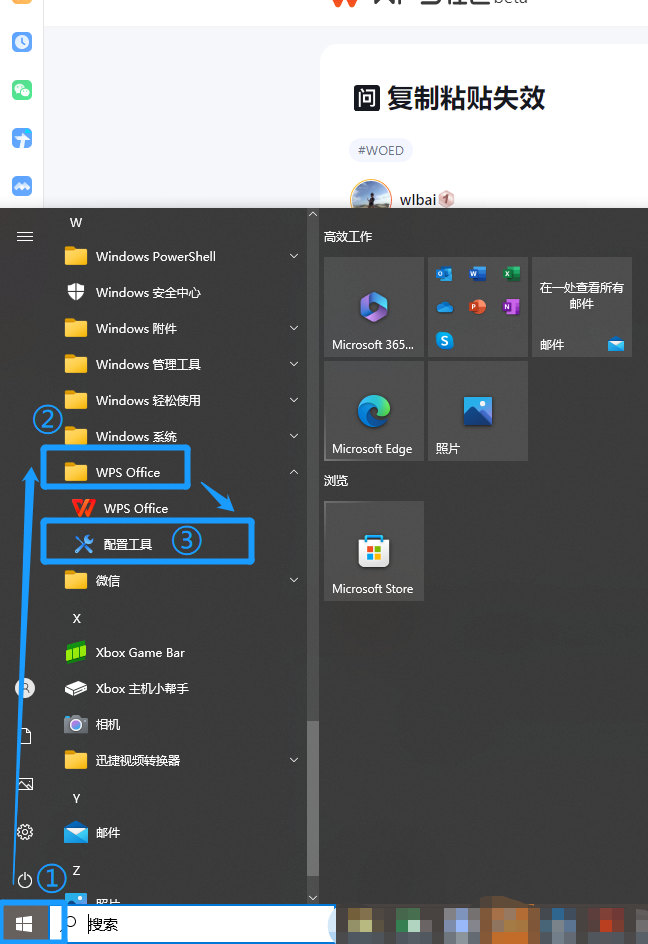Collapse the WPS Office folder chevron
648x944 pixels.
(x=294, y=472)
